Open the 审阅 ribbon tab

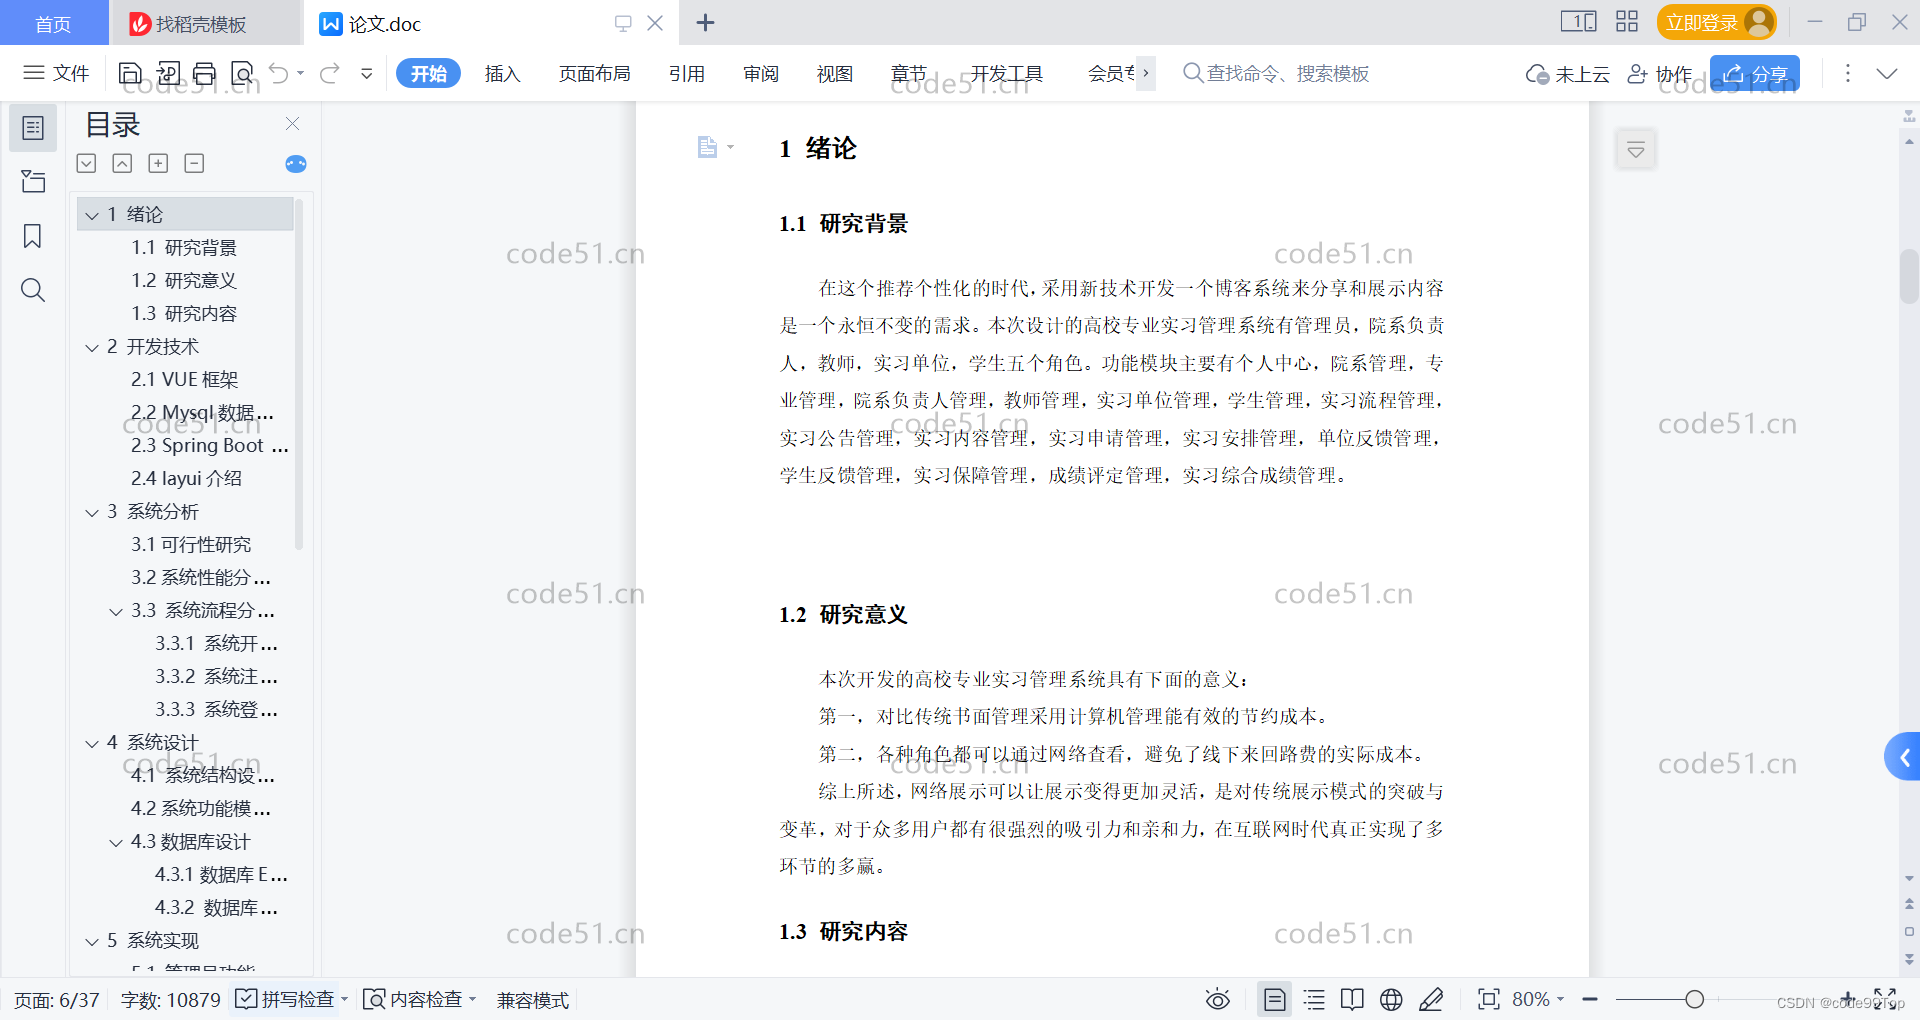pos(760,73)
